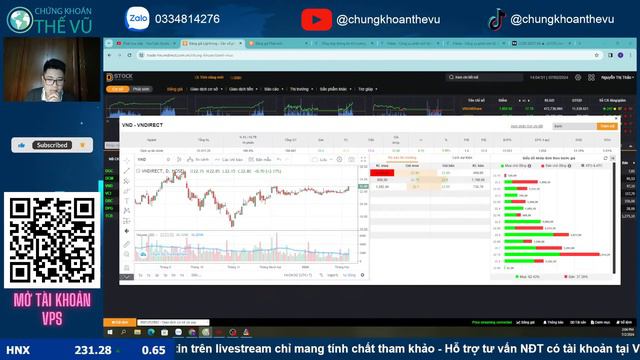
Task: Open the underlined detail link in VND dialog
Action: click(x=527, y=127)
